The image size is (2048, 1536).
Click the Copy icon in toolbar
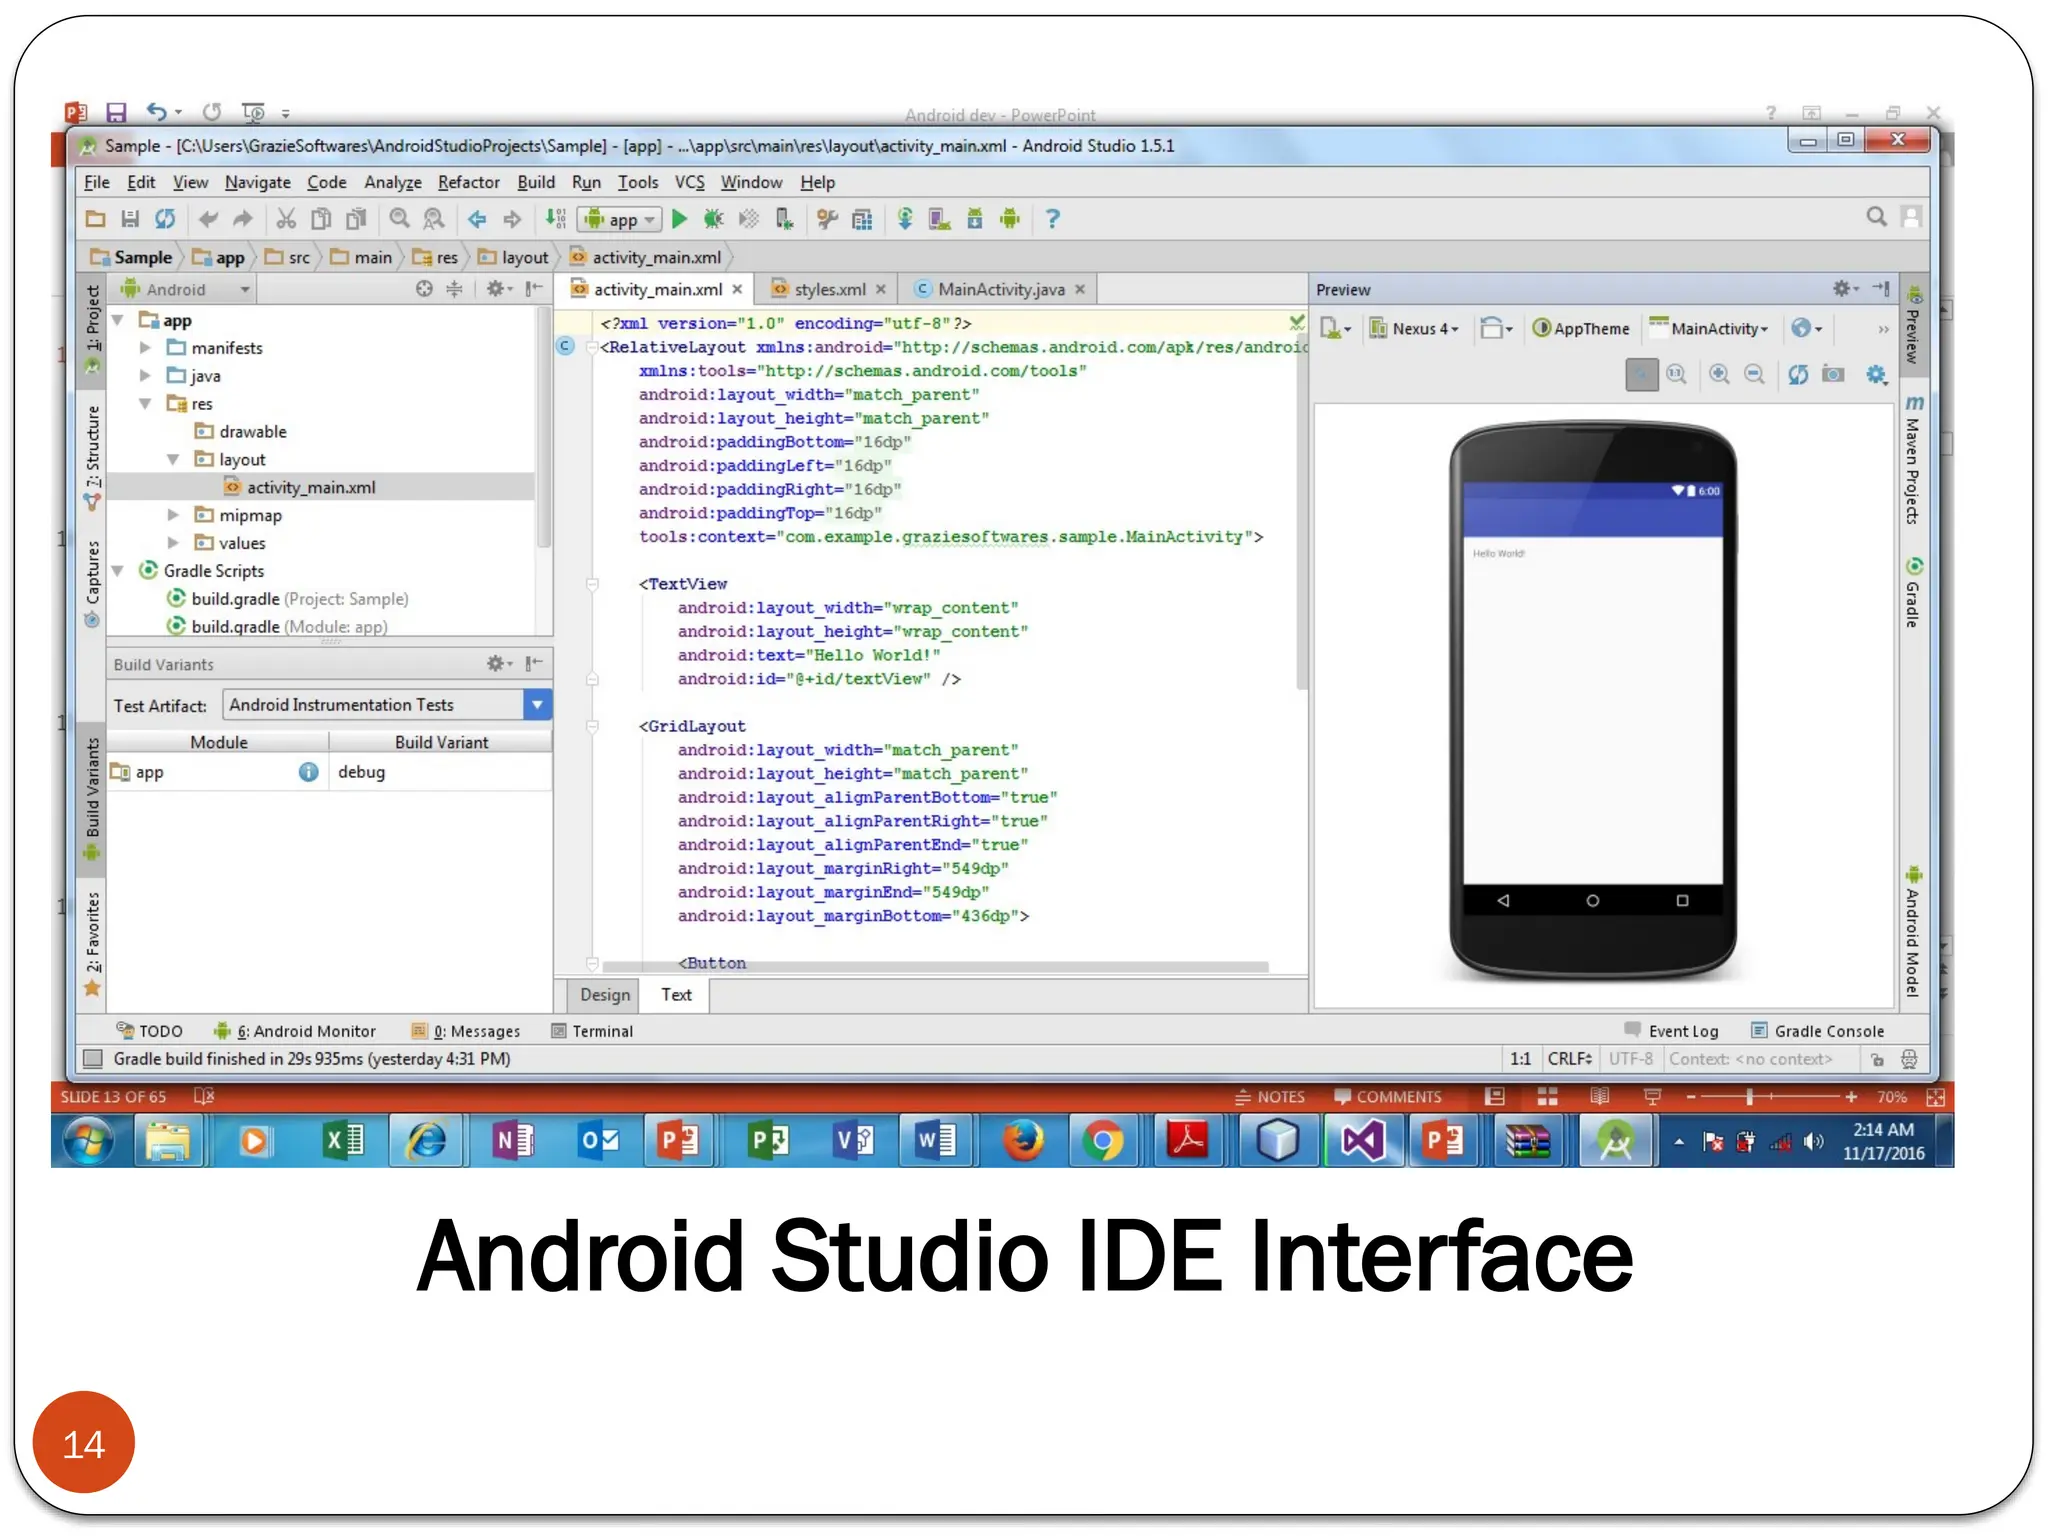(321, 219)
